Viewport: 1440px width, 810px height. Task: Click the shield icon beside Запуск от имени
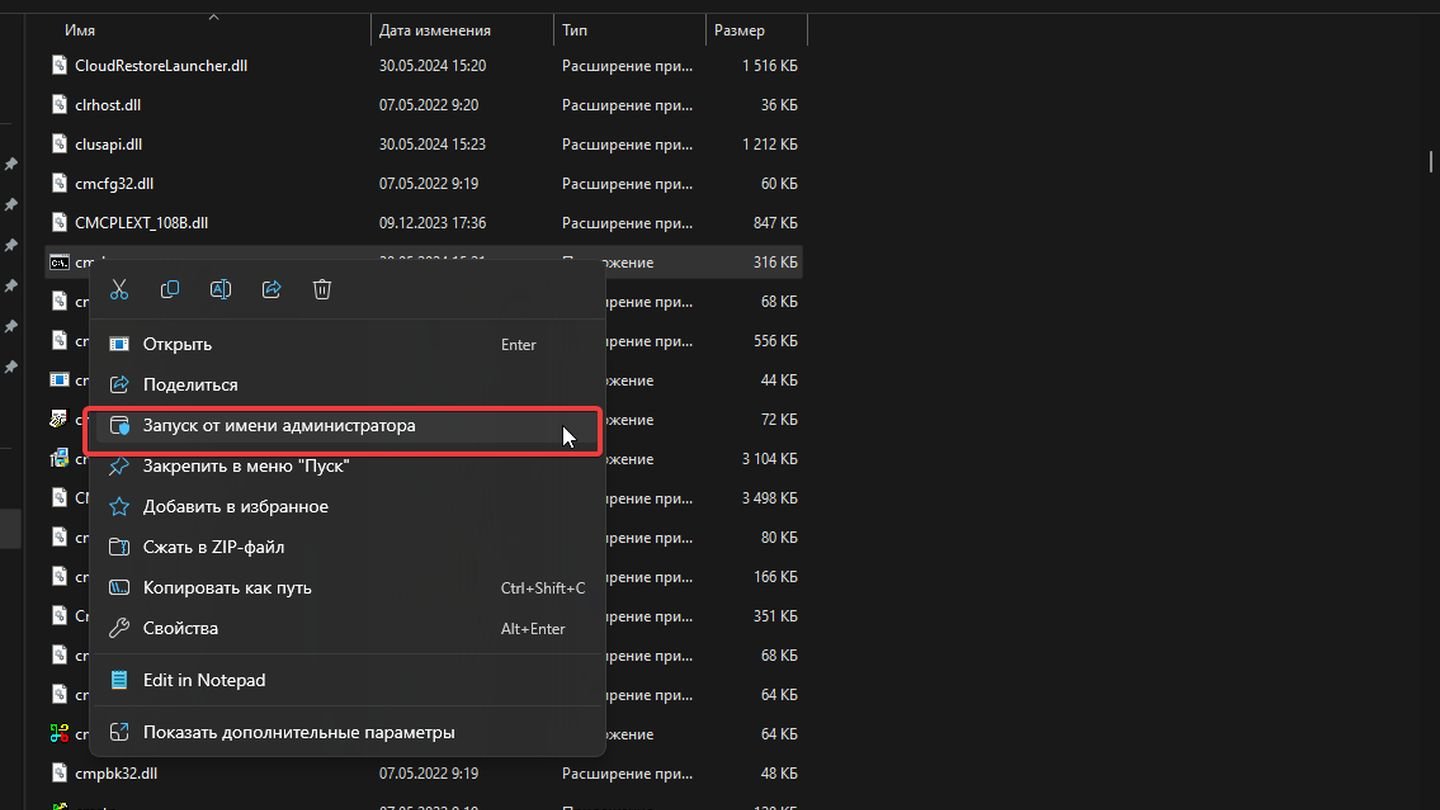click(x=119, y=426)
